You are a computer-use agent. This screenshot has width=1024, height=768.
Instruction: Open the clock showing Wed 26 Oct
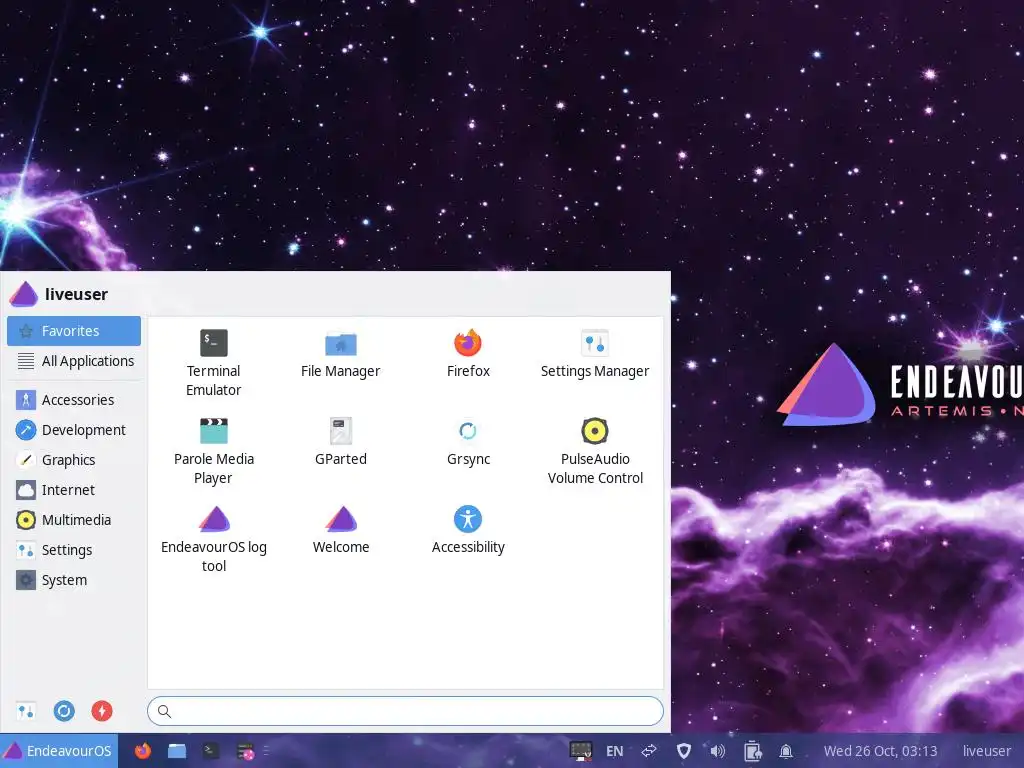(x=880, y=751)
